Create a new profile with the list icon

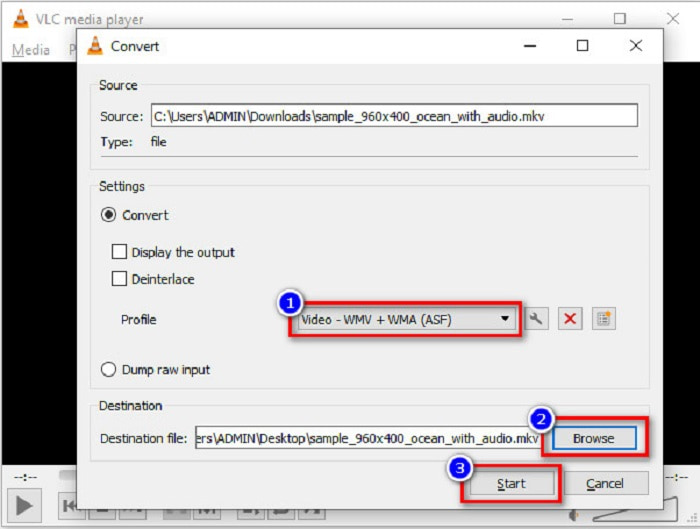tap(604, 319)
